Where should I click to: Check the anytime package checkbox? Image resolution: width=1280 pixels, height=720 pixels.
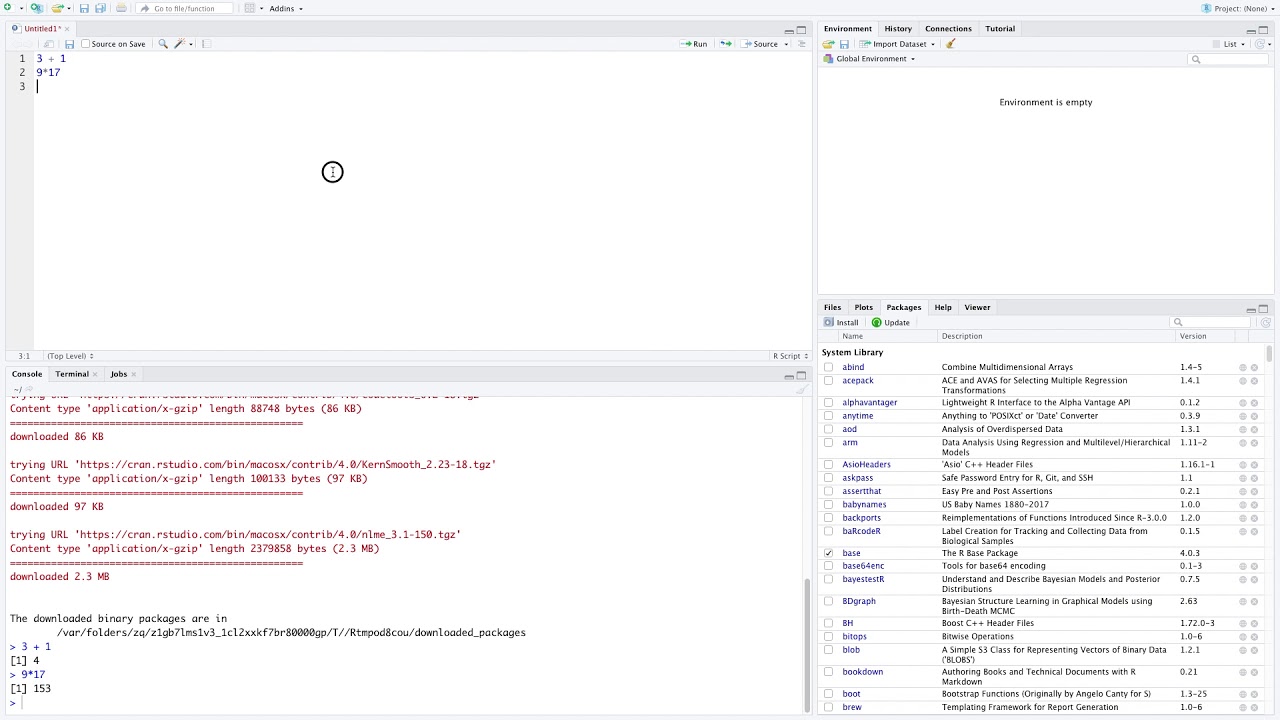pyautogui.click(x=828, y=416)
